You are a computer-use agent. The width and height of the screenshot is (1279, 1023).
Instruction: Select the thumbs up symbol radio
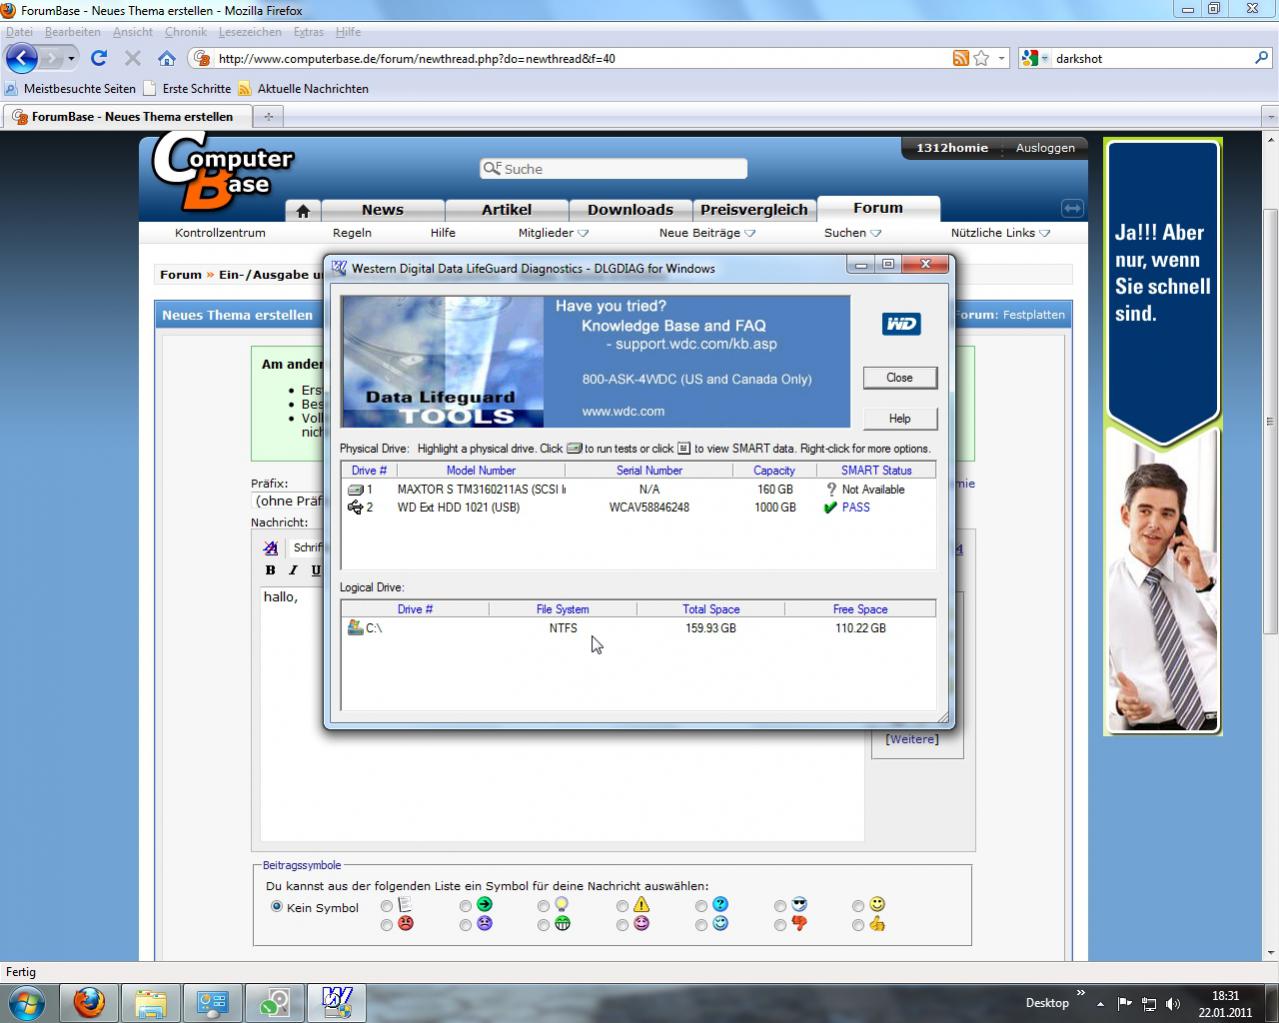tap(858, 925)
